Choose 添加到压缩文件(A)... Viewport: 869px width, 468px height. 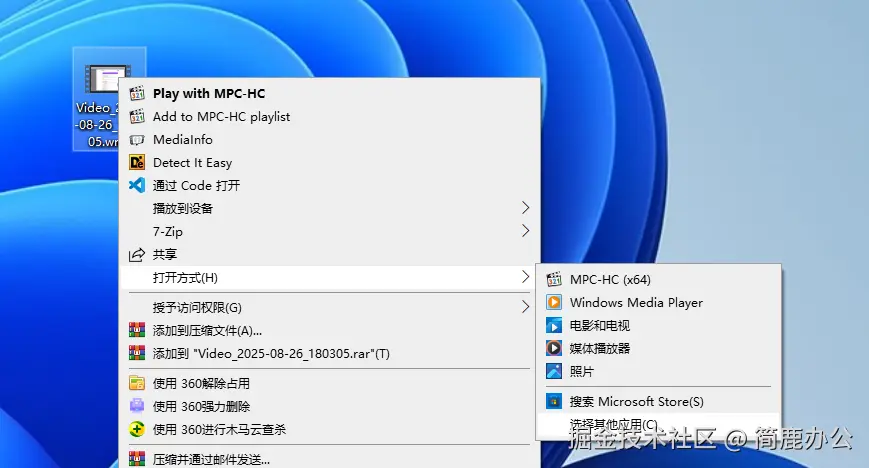pos(330,330)
